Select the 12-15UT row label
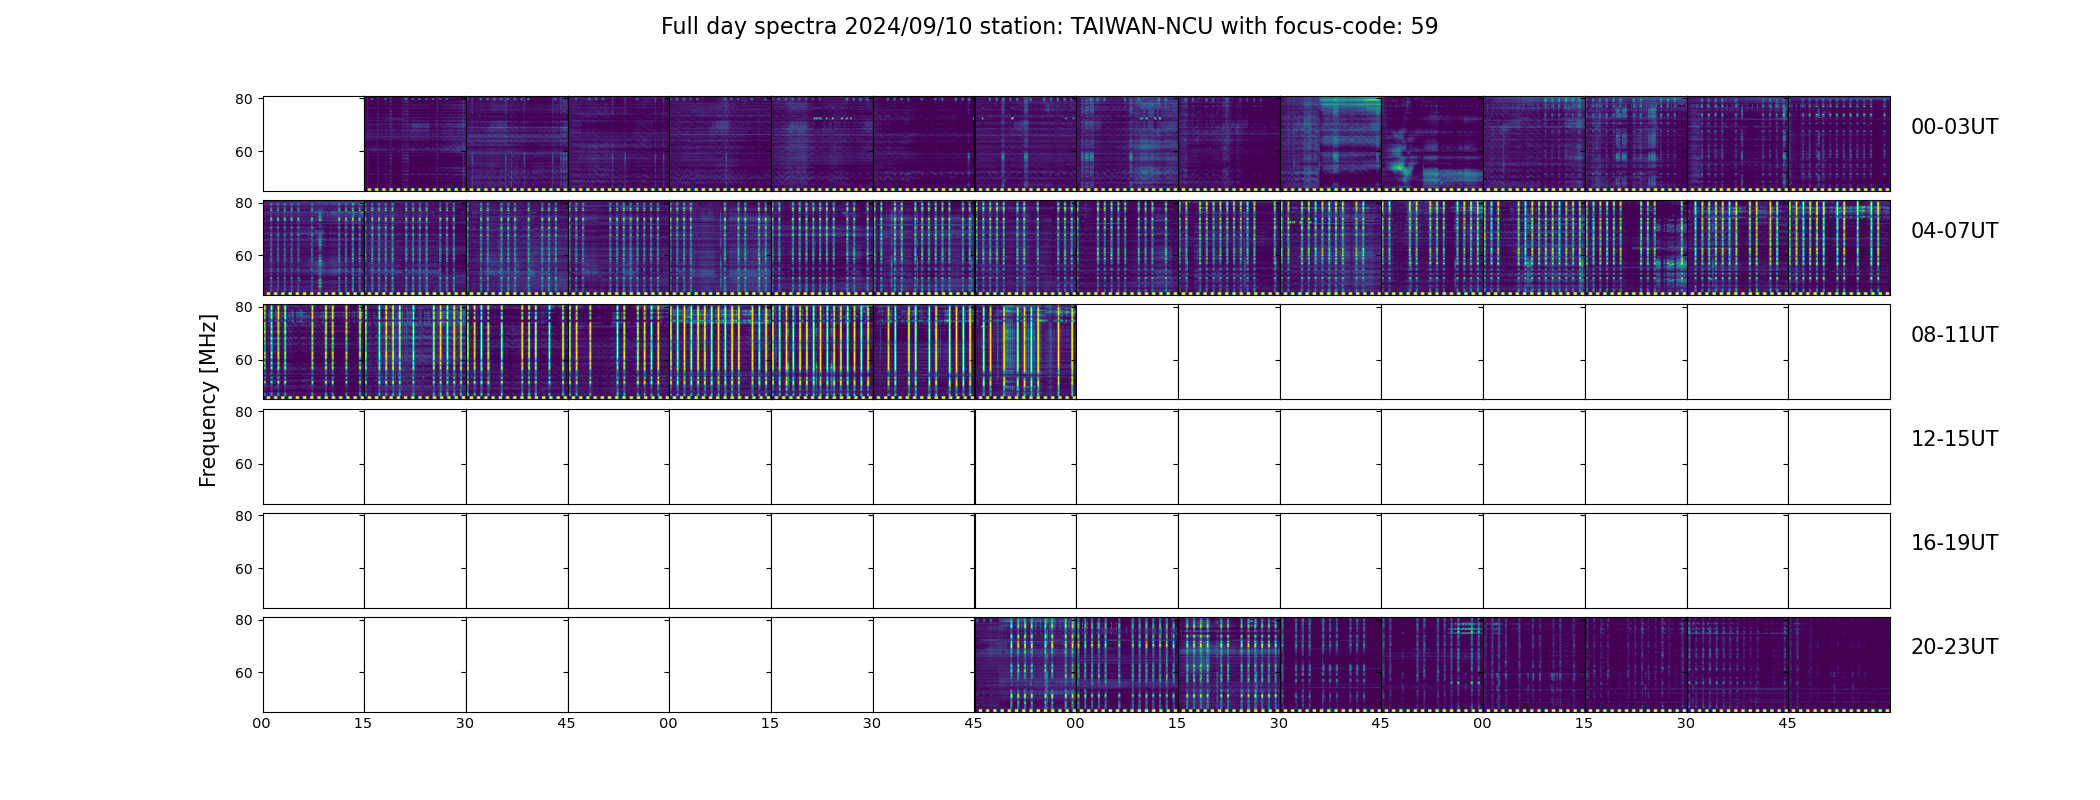Screen dimensions: 2100x800 click(1954, 439)
